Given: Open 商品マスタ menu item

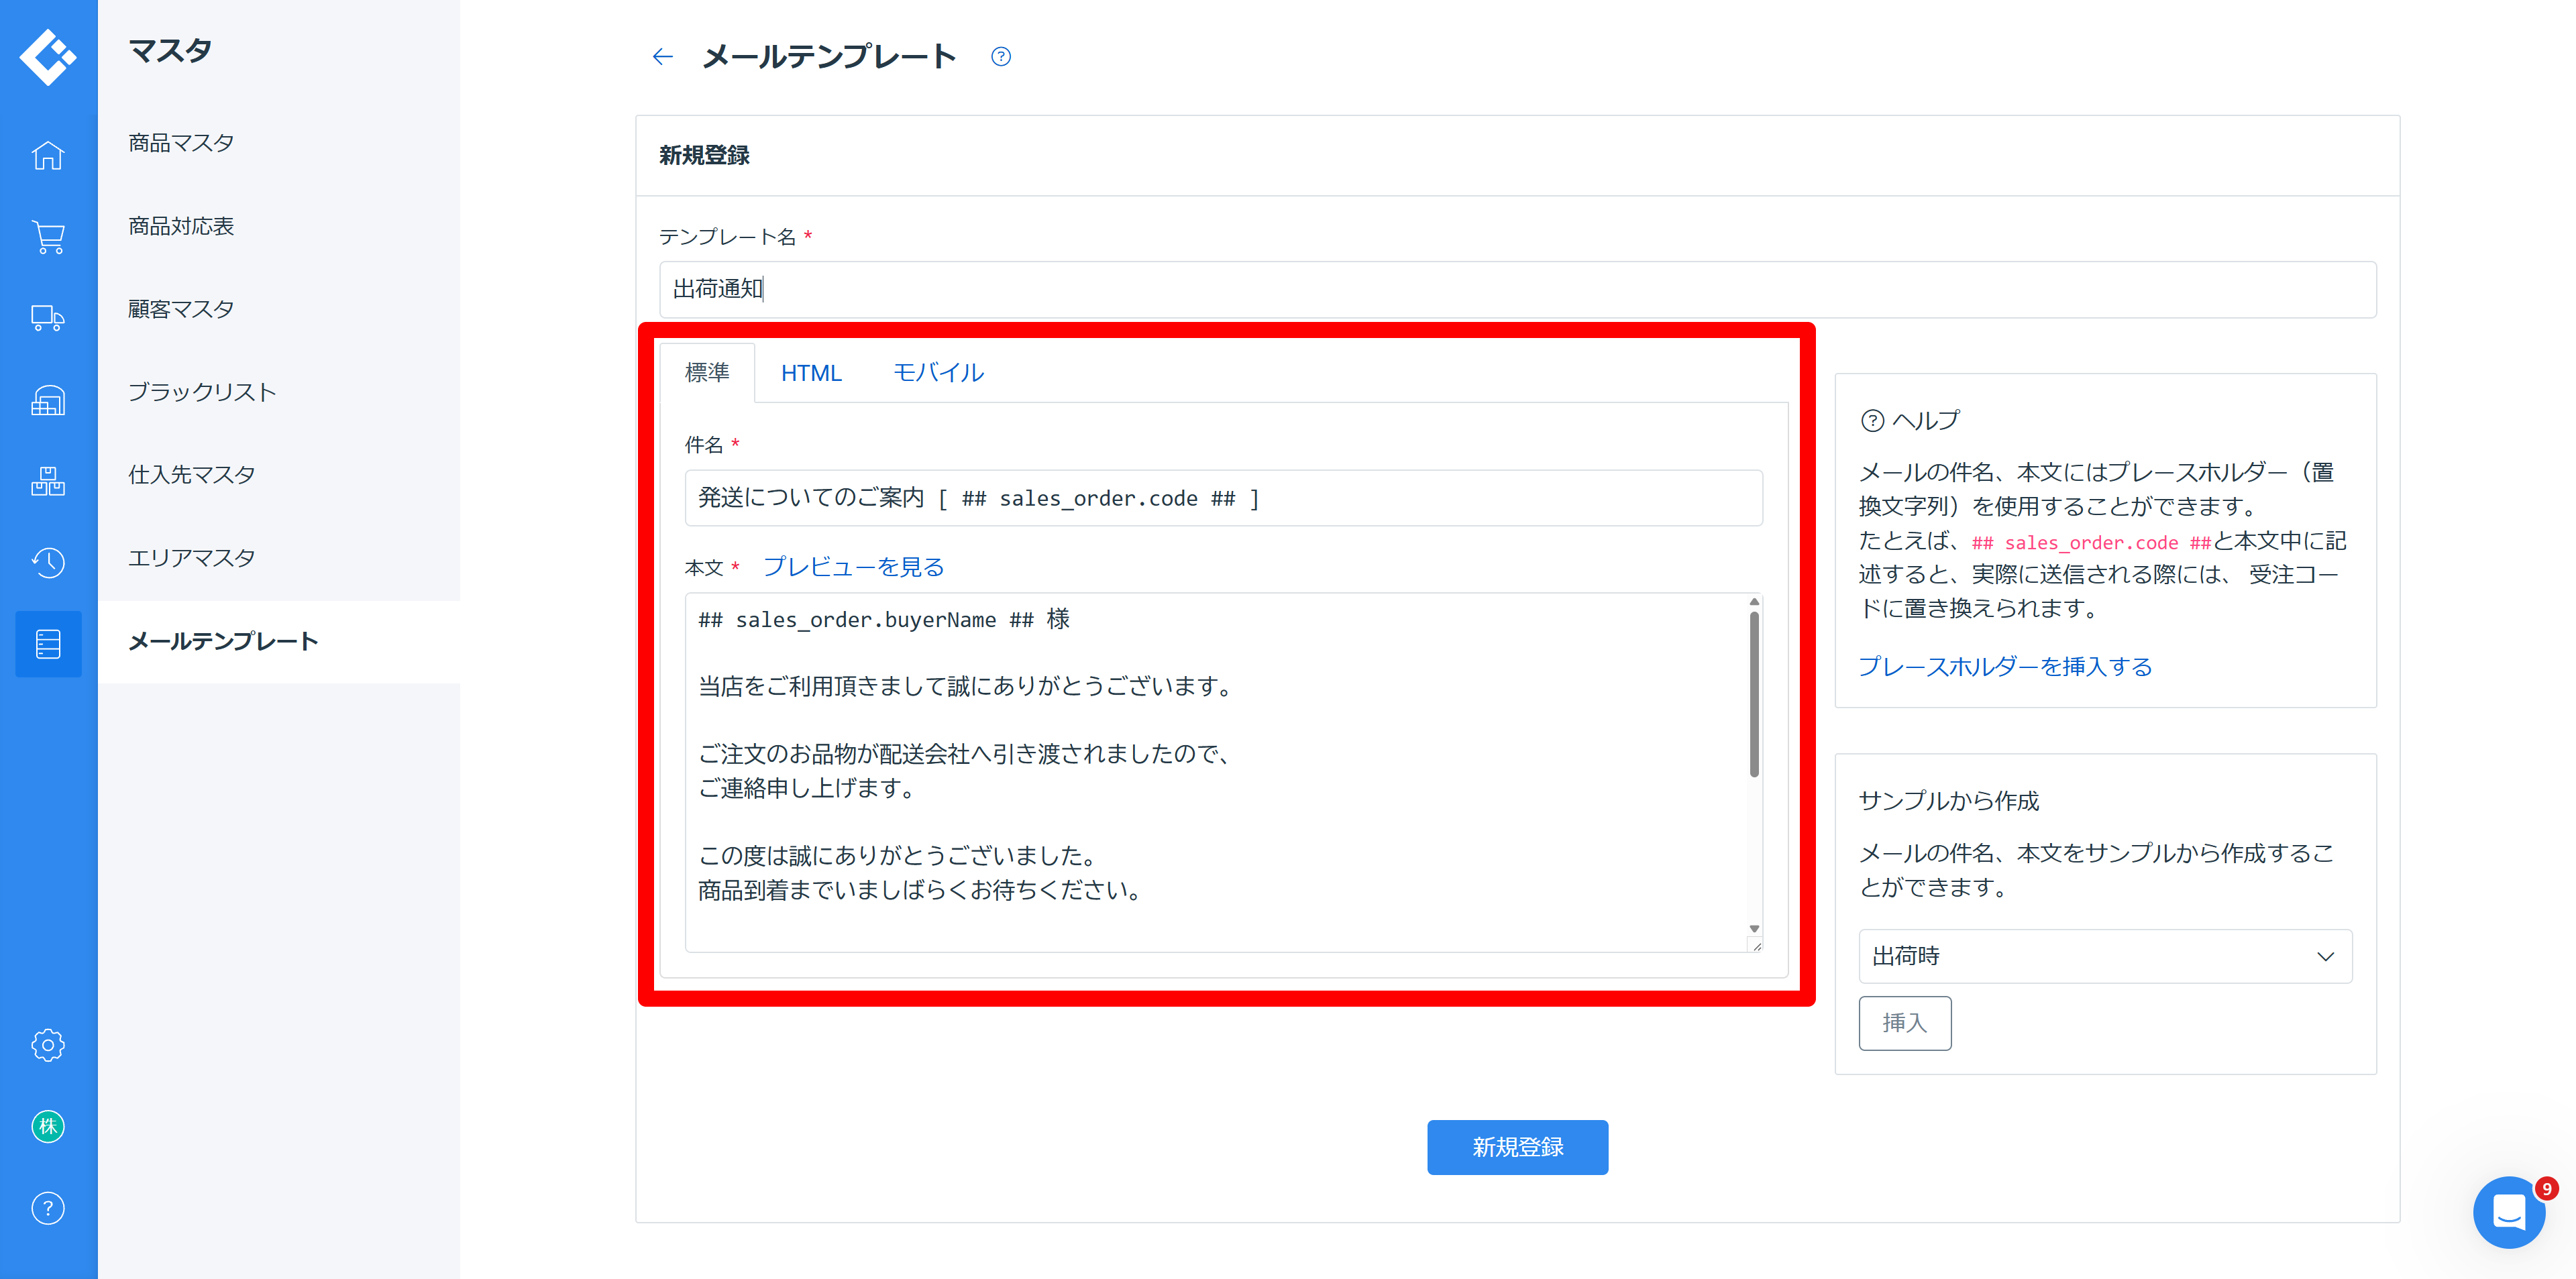Looking at the screenshot, I should pyautogui.click(x=181, y=143).
